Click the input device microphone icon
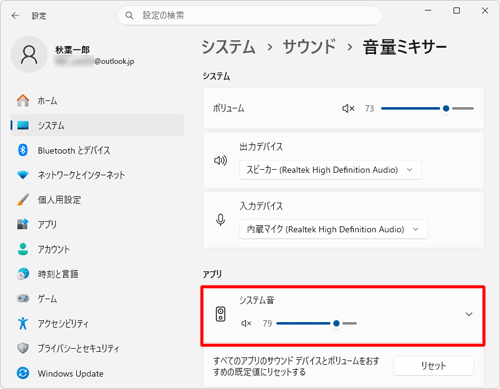The height and width of the screenshot is (389, 500). [220, 220]
